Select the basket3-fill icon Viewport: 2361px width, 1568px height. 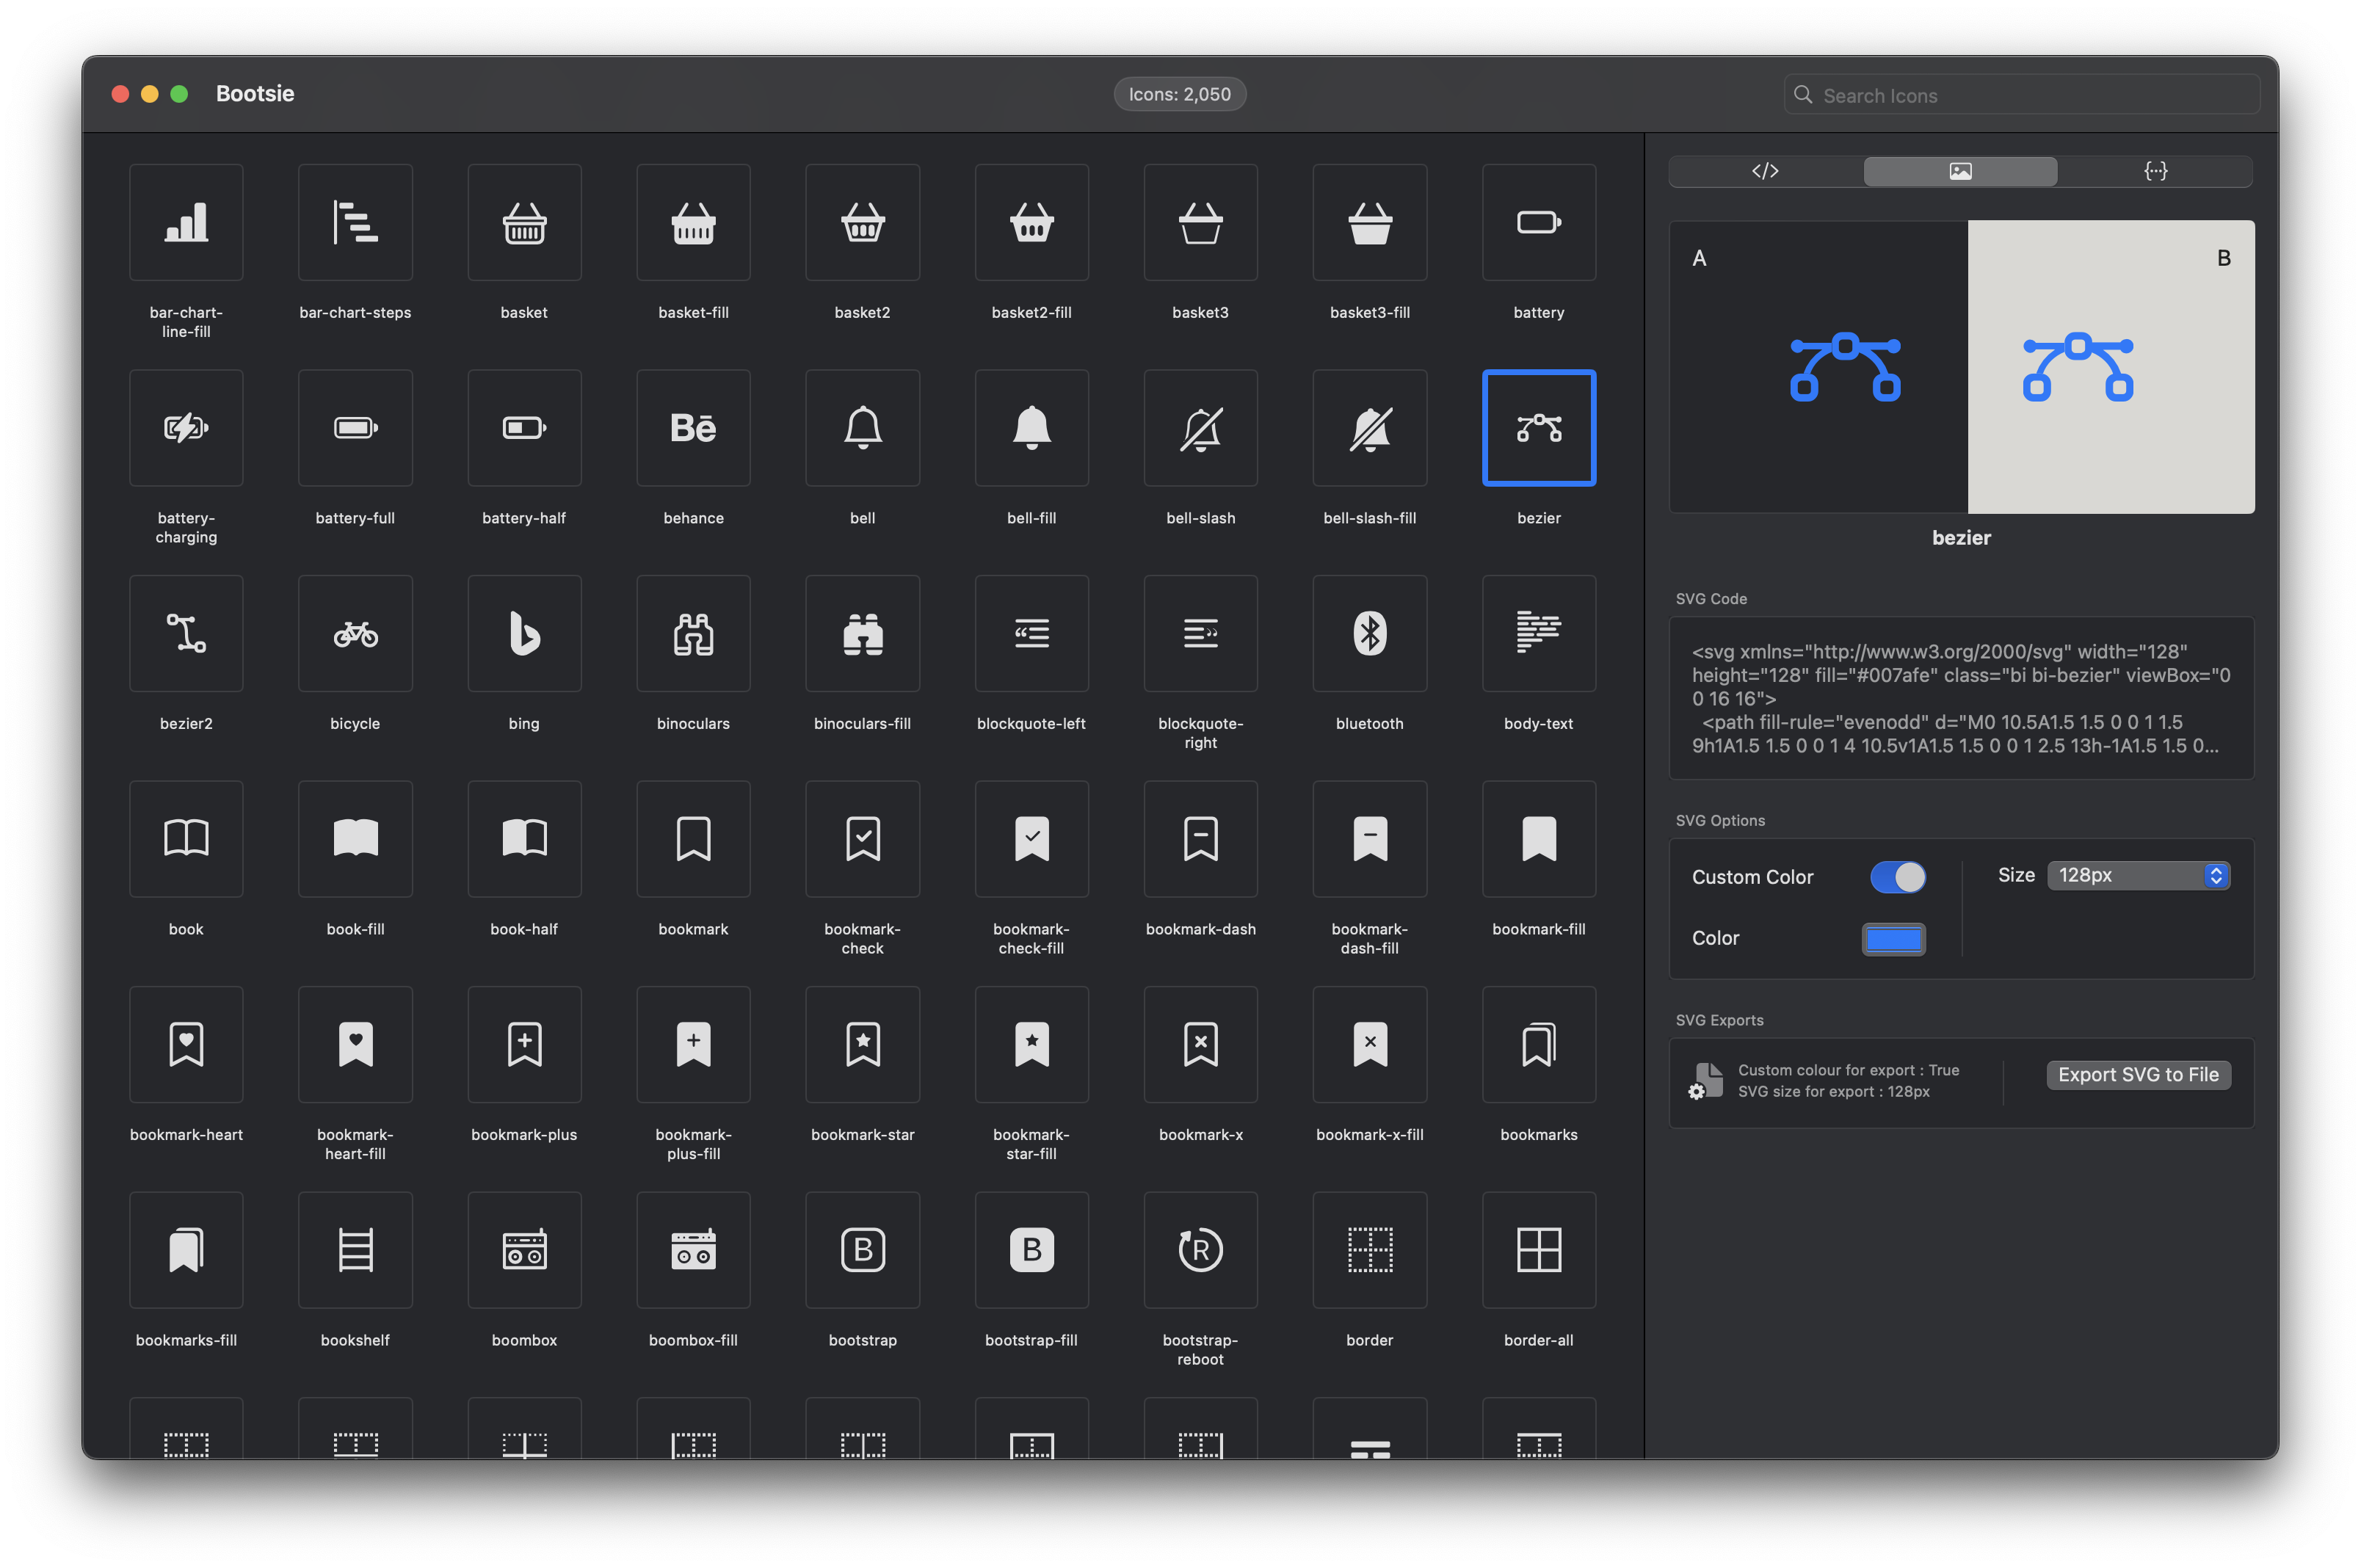pyautogui.click(x=1369, y=222)
